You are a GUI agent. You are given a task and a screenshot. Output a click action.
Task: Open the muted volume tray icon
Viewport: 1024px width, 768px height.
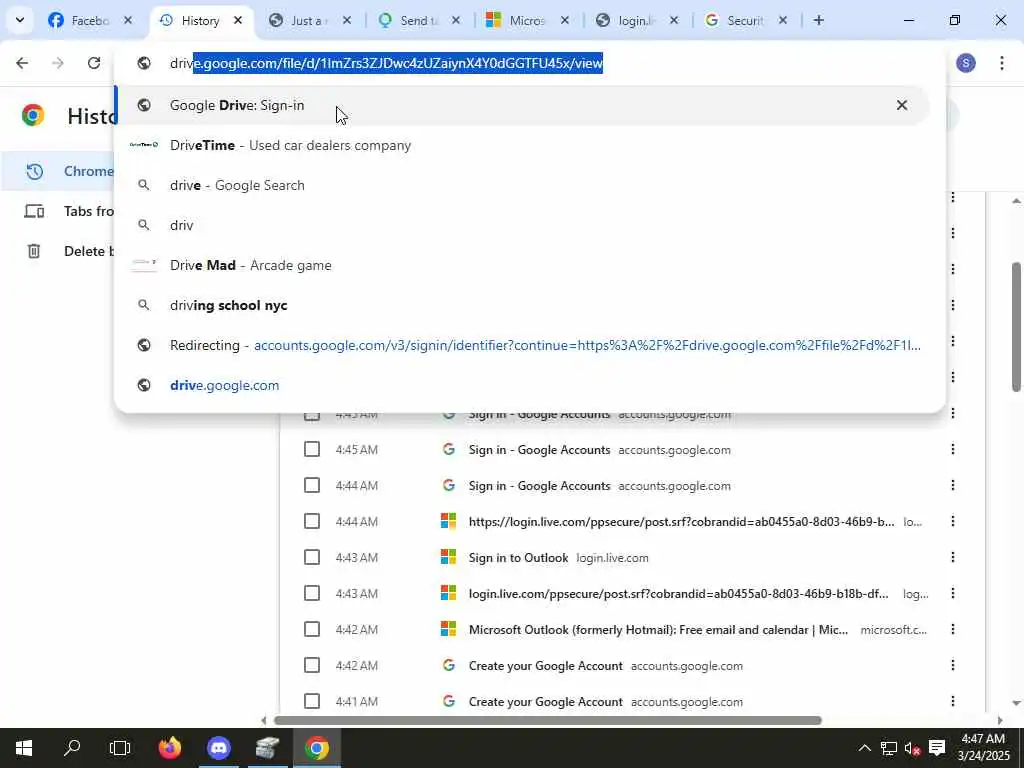912,748
